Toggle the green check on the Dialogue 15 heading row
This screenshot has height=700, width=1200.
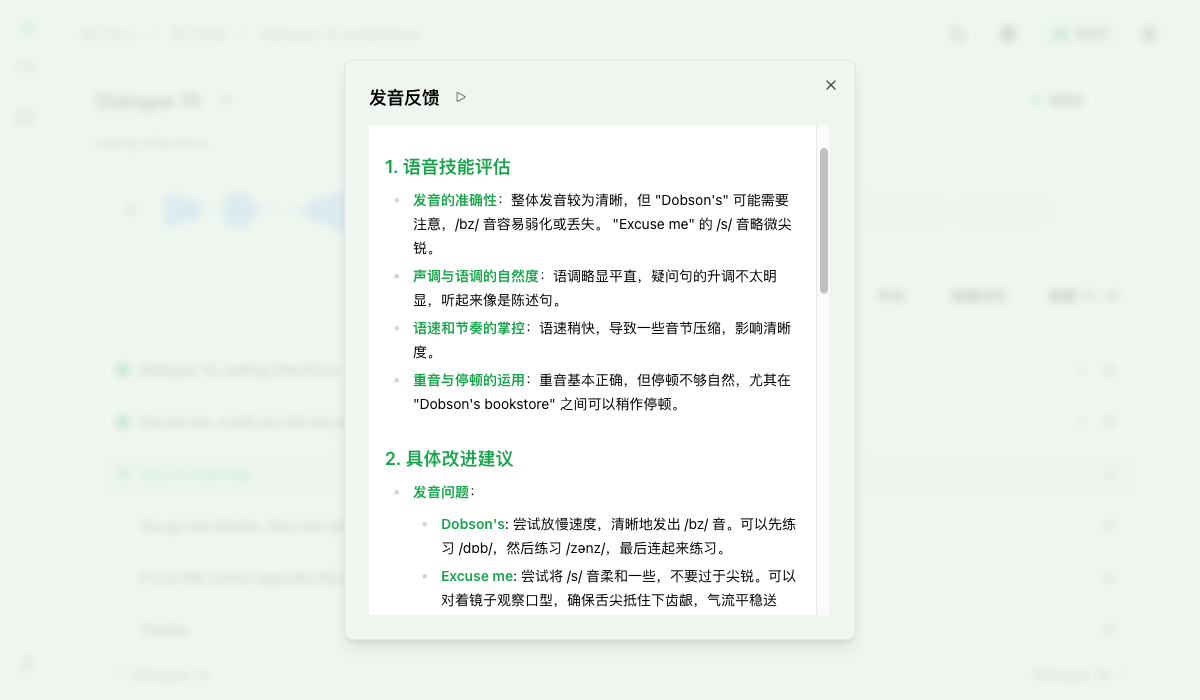click(x=122, y=369)
